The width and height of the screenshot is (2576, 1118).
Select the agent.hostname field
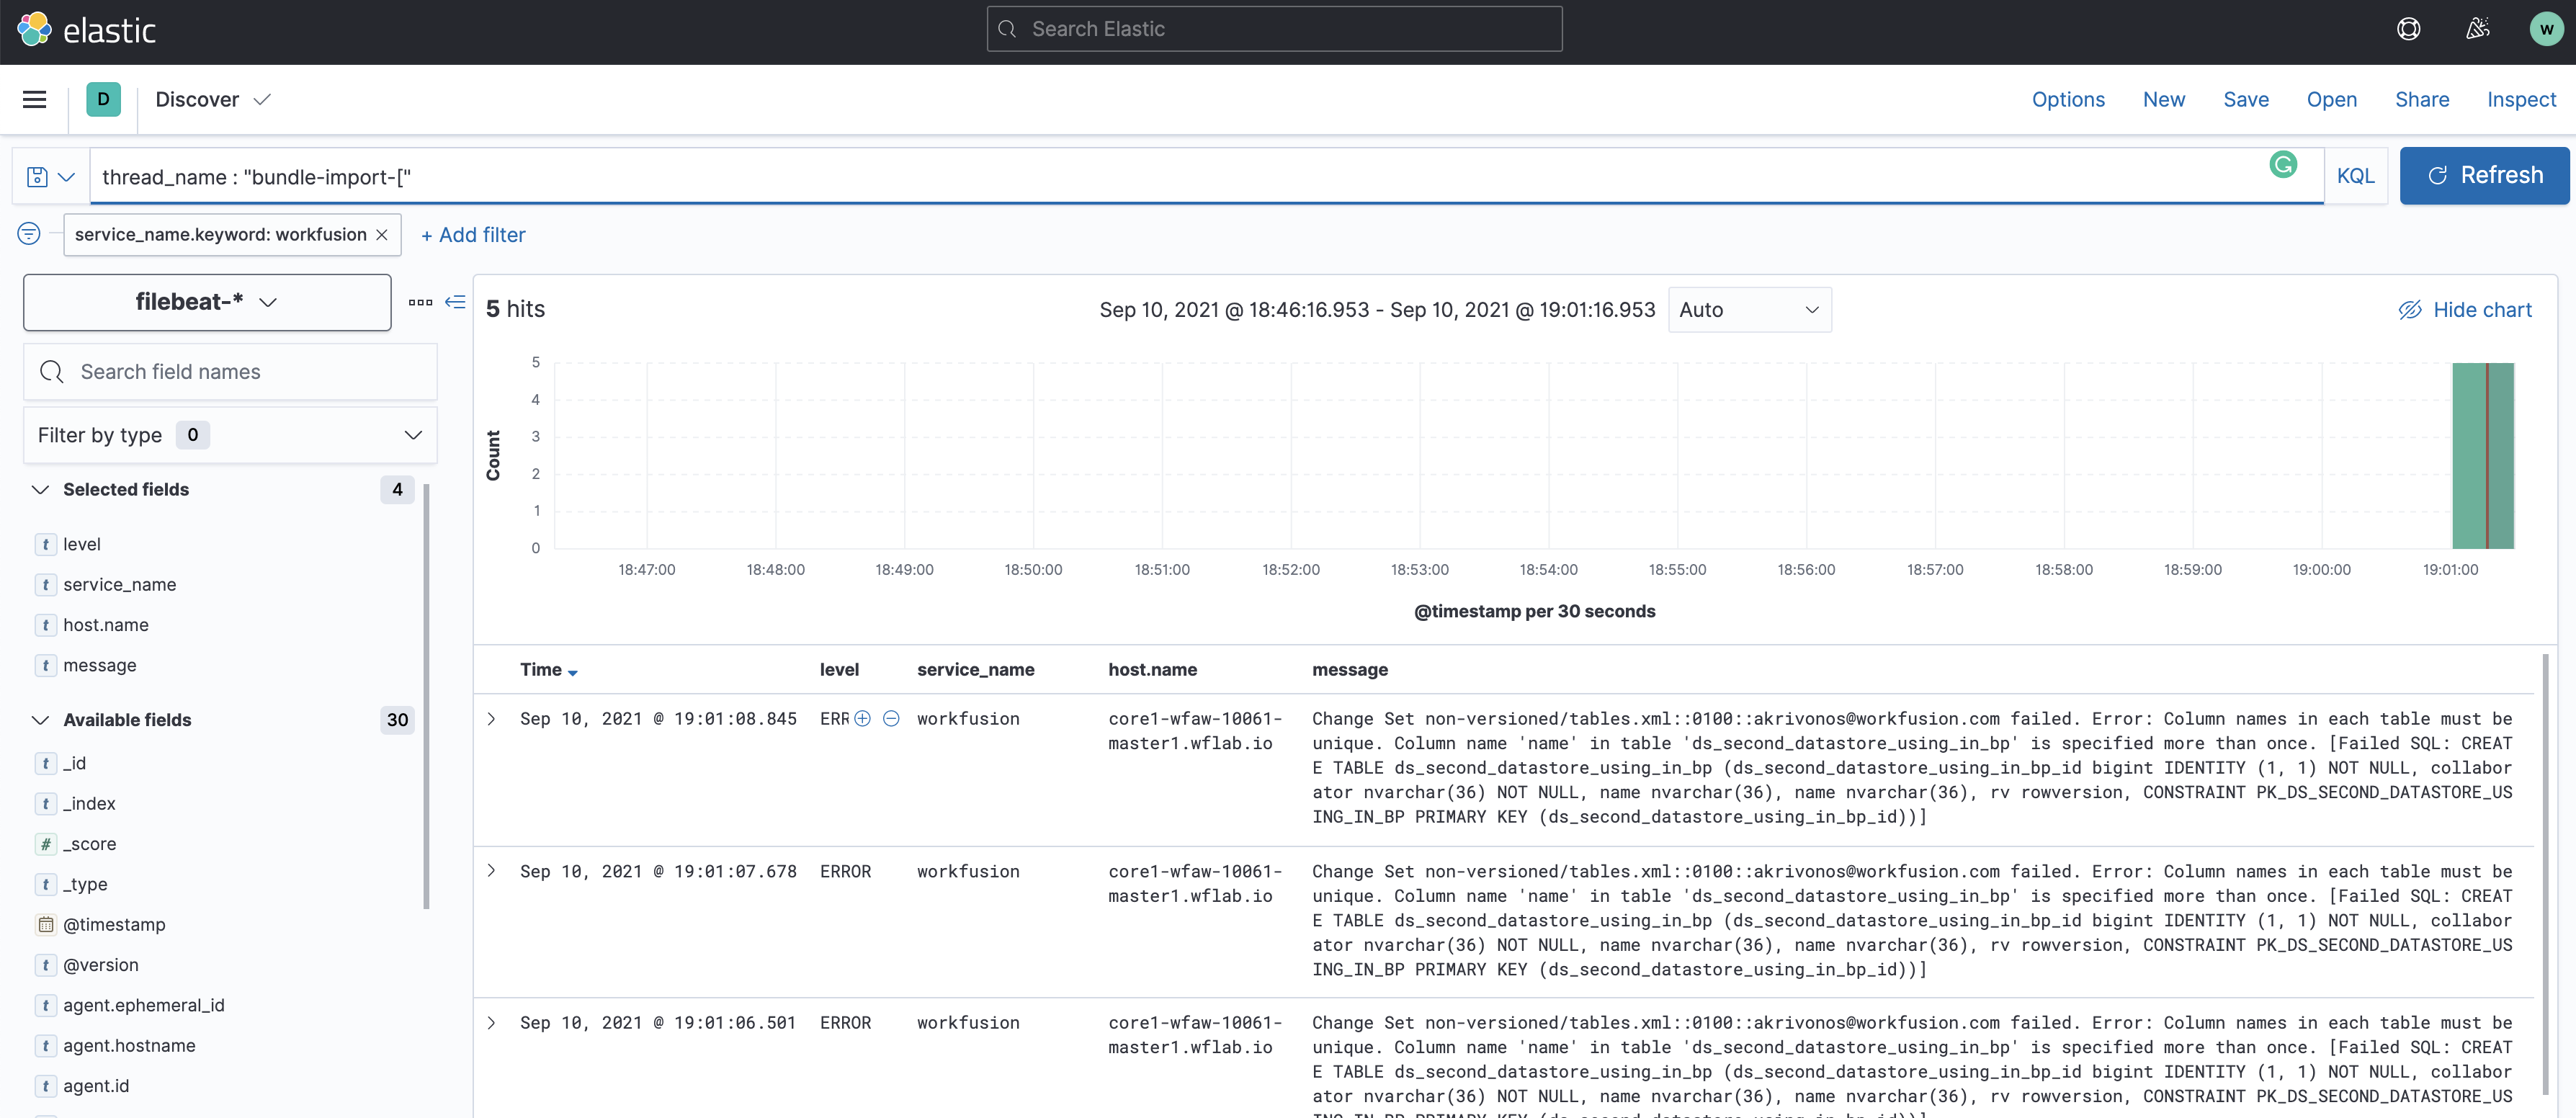(130, 1045)
